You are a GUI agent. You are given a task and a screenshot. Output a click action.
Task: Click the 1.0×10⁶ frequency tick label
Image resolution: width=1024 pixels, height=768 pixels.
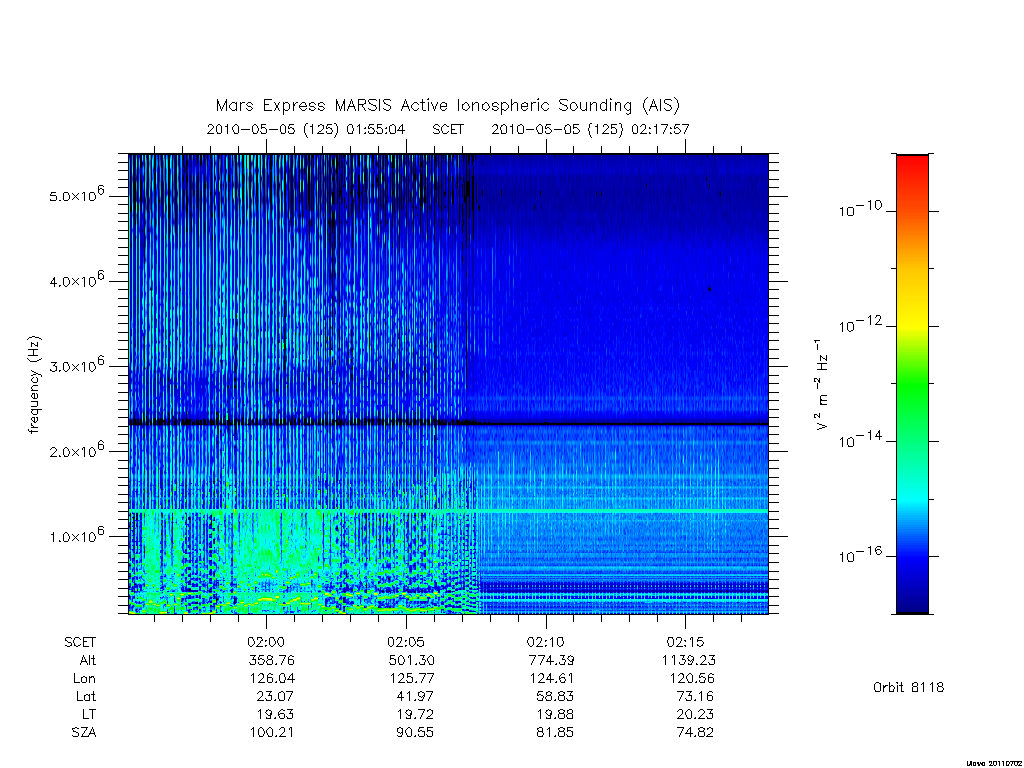click(76, 536)
